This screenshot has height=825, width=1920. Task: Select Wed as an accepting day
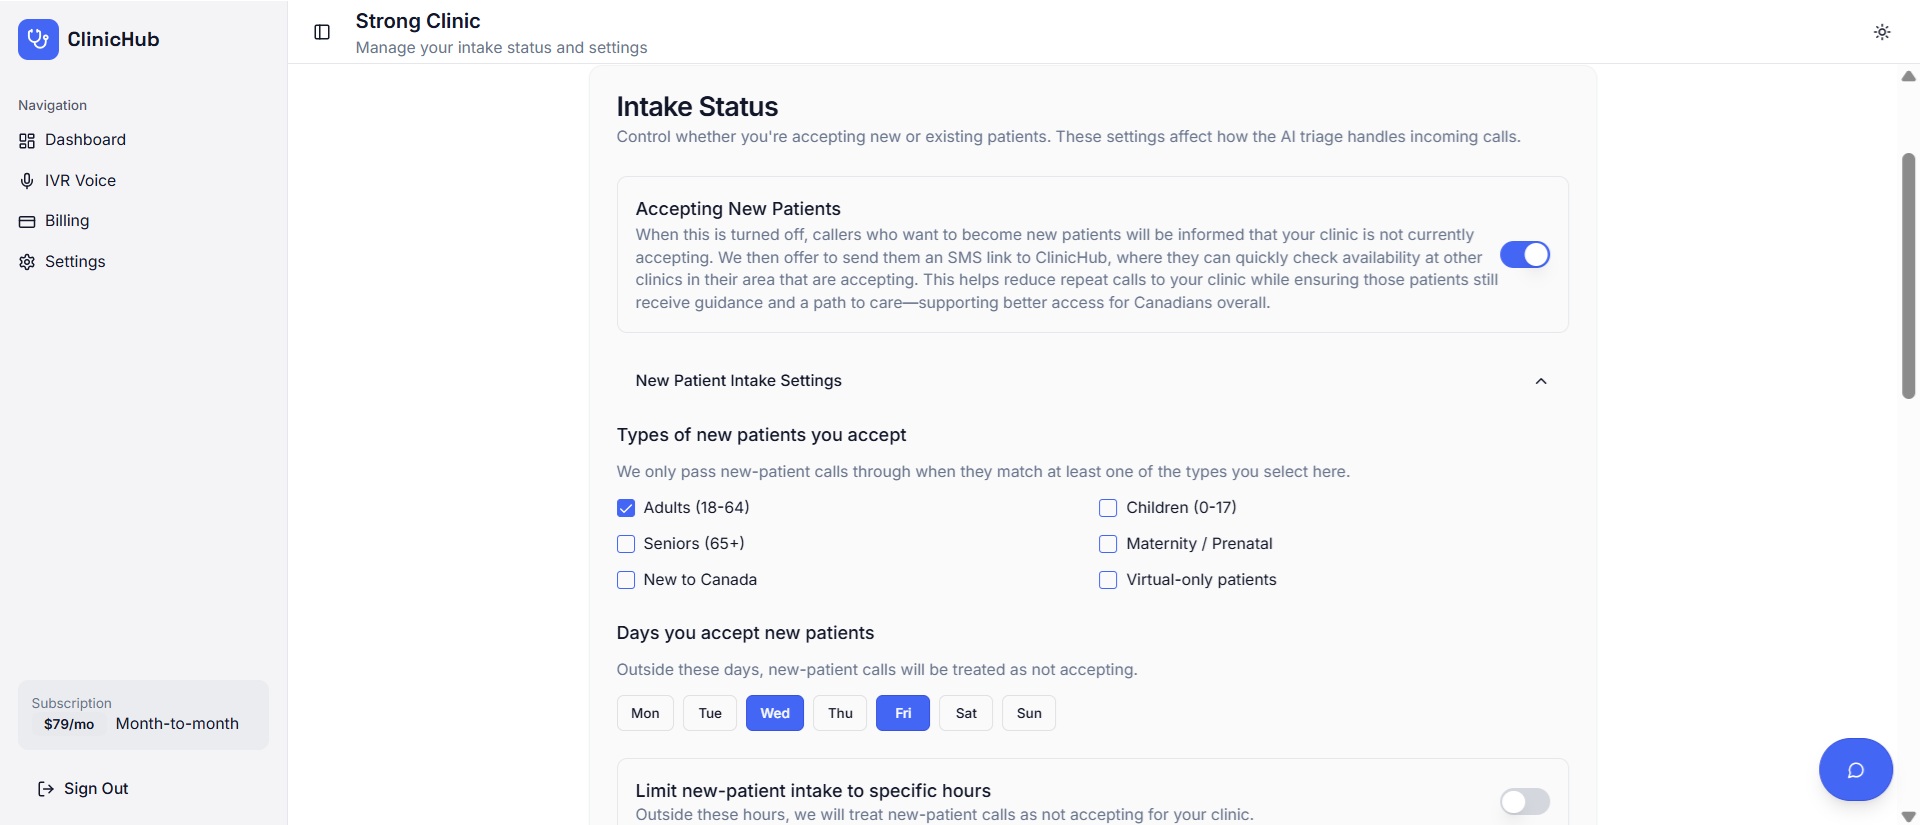coord(774,713)
